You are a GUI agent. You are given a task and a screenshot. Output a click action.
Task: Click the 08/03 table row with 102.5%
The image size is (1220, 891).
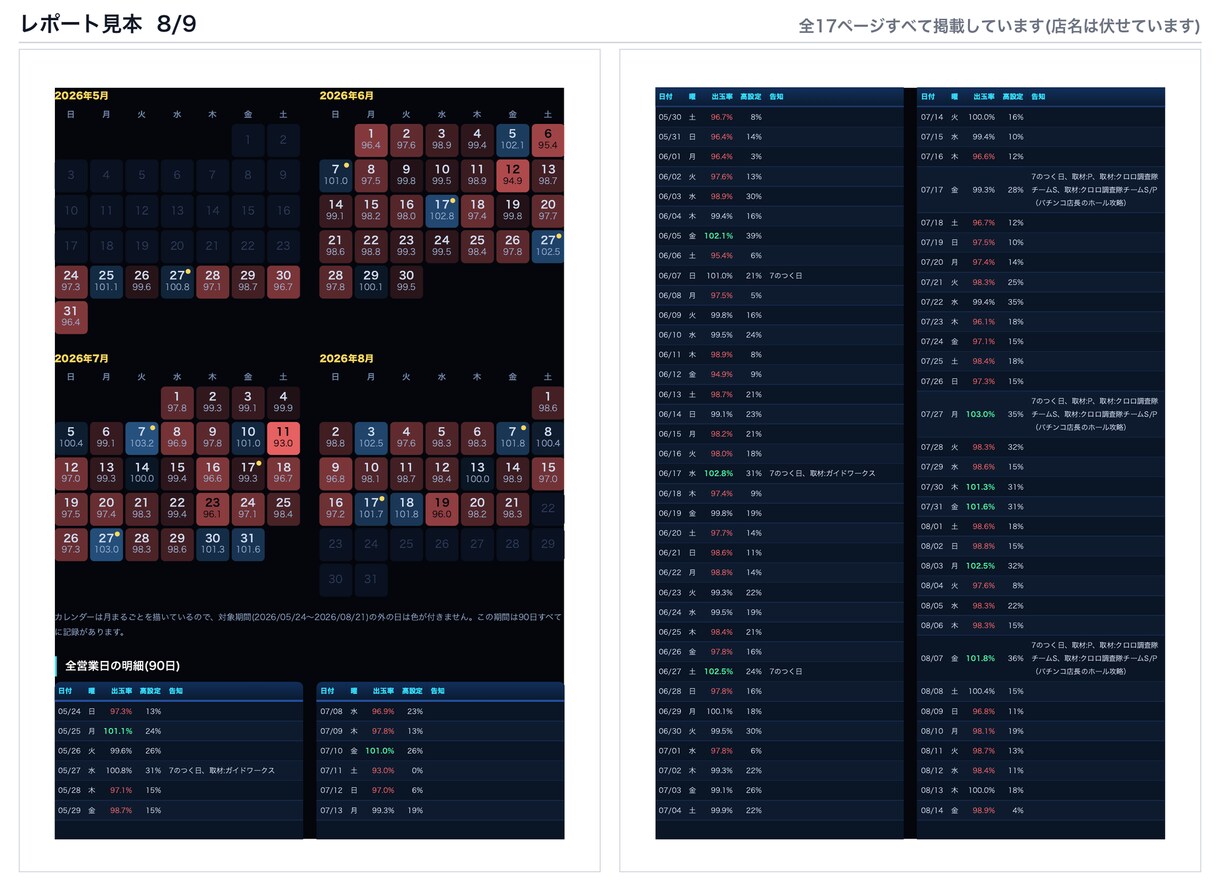[x=1041, y=566]
